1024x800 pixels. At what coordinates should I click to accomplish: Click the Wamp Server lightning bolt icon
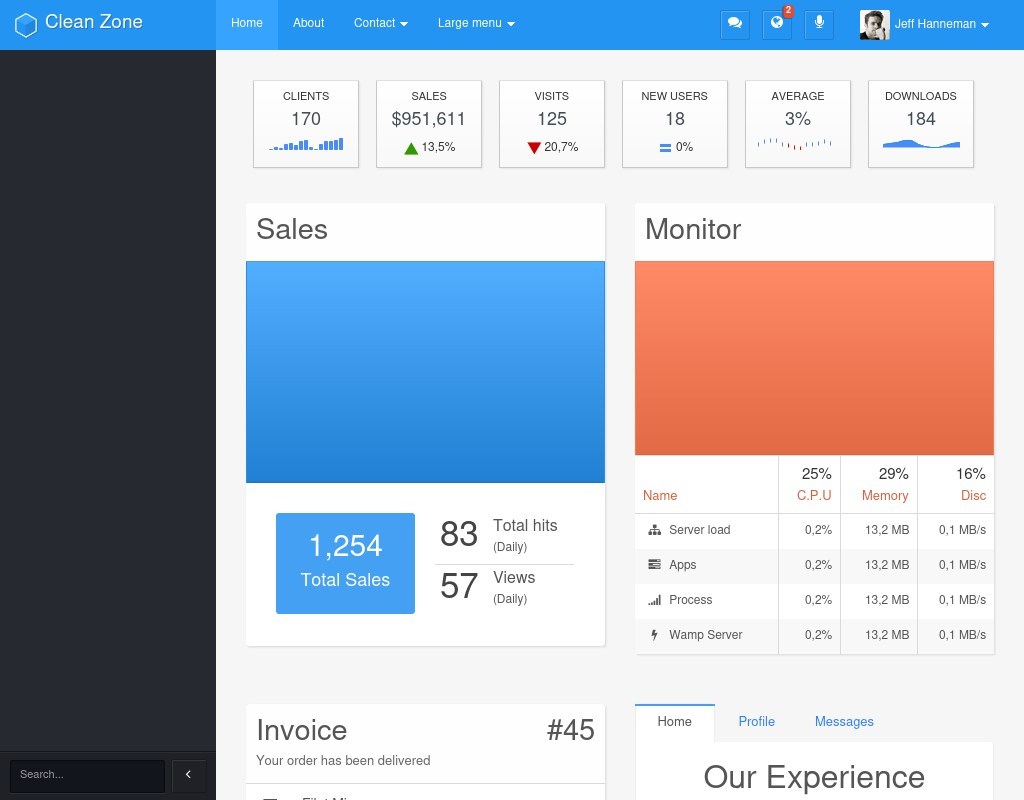pyautogui.click(x=655, y=635)
